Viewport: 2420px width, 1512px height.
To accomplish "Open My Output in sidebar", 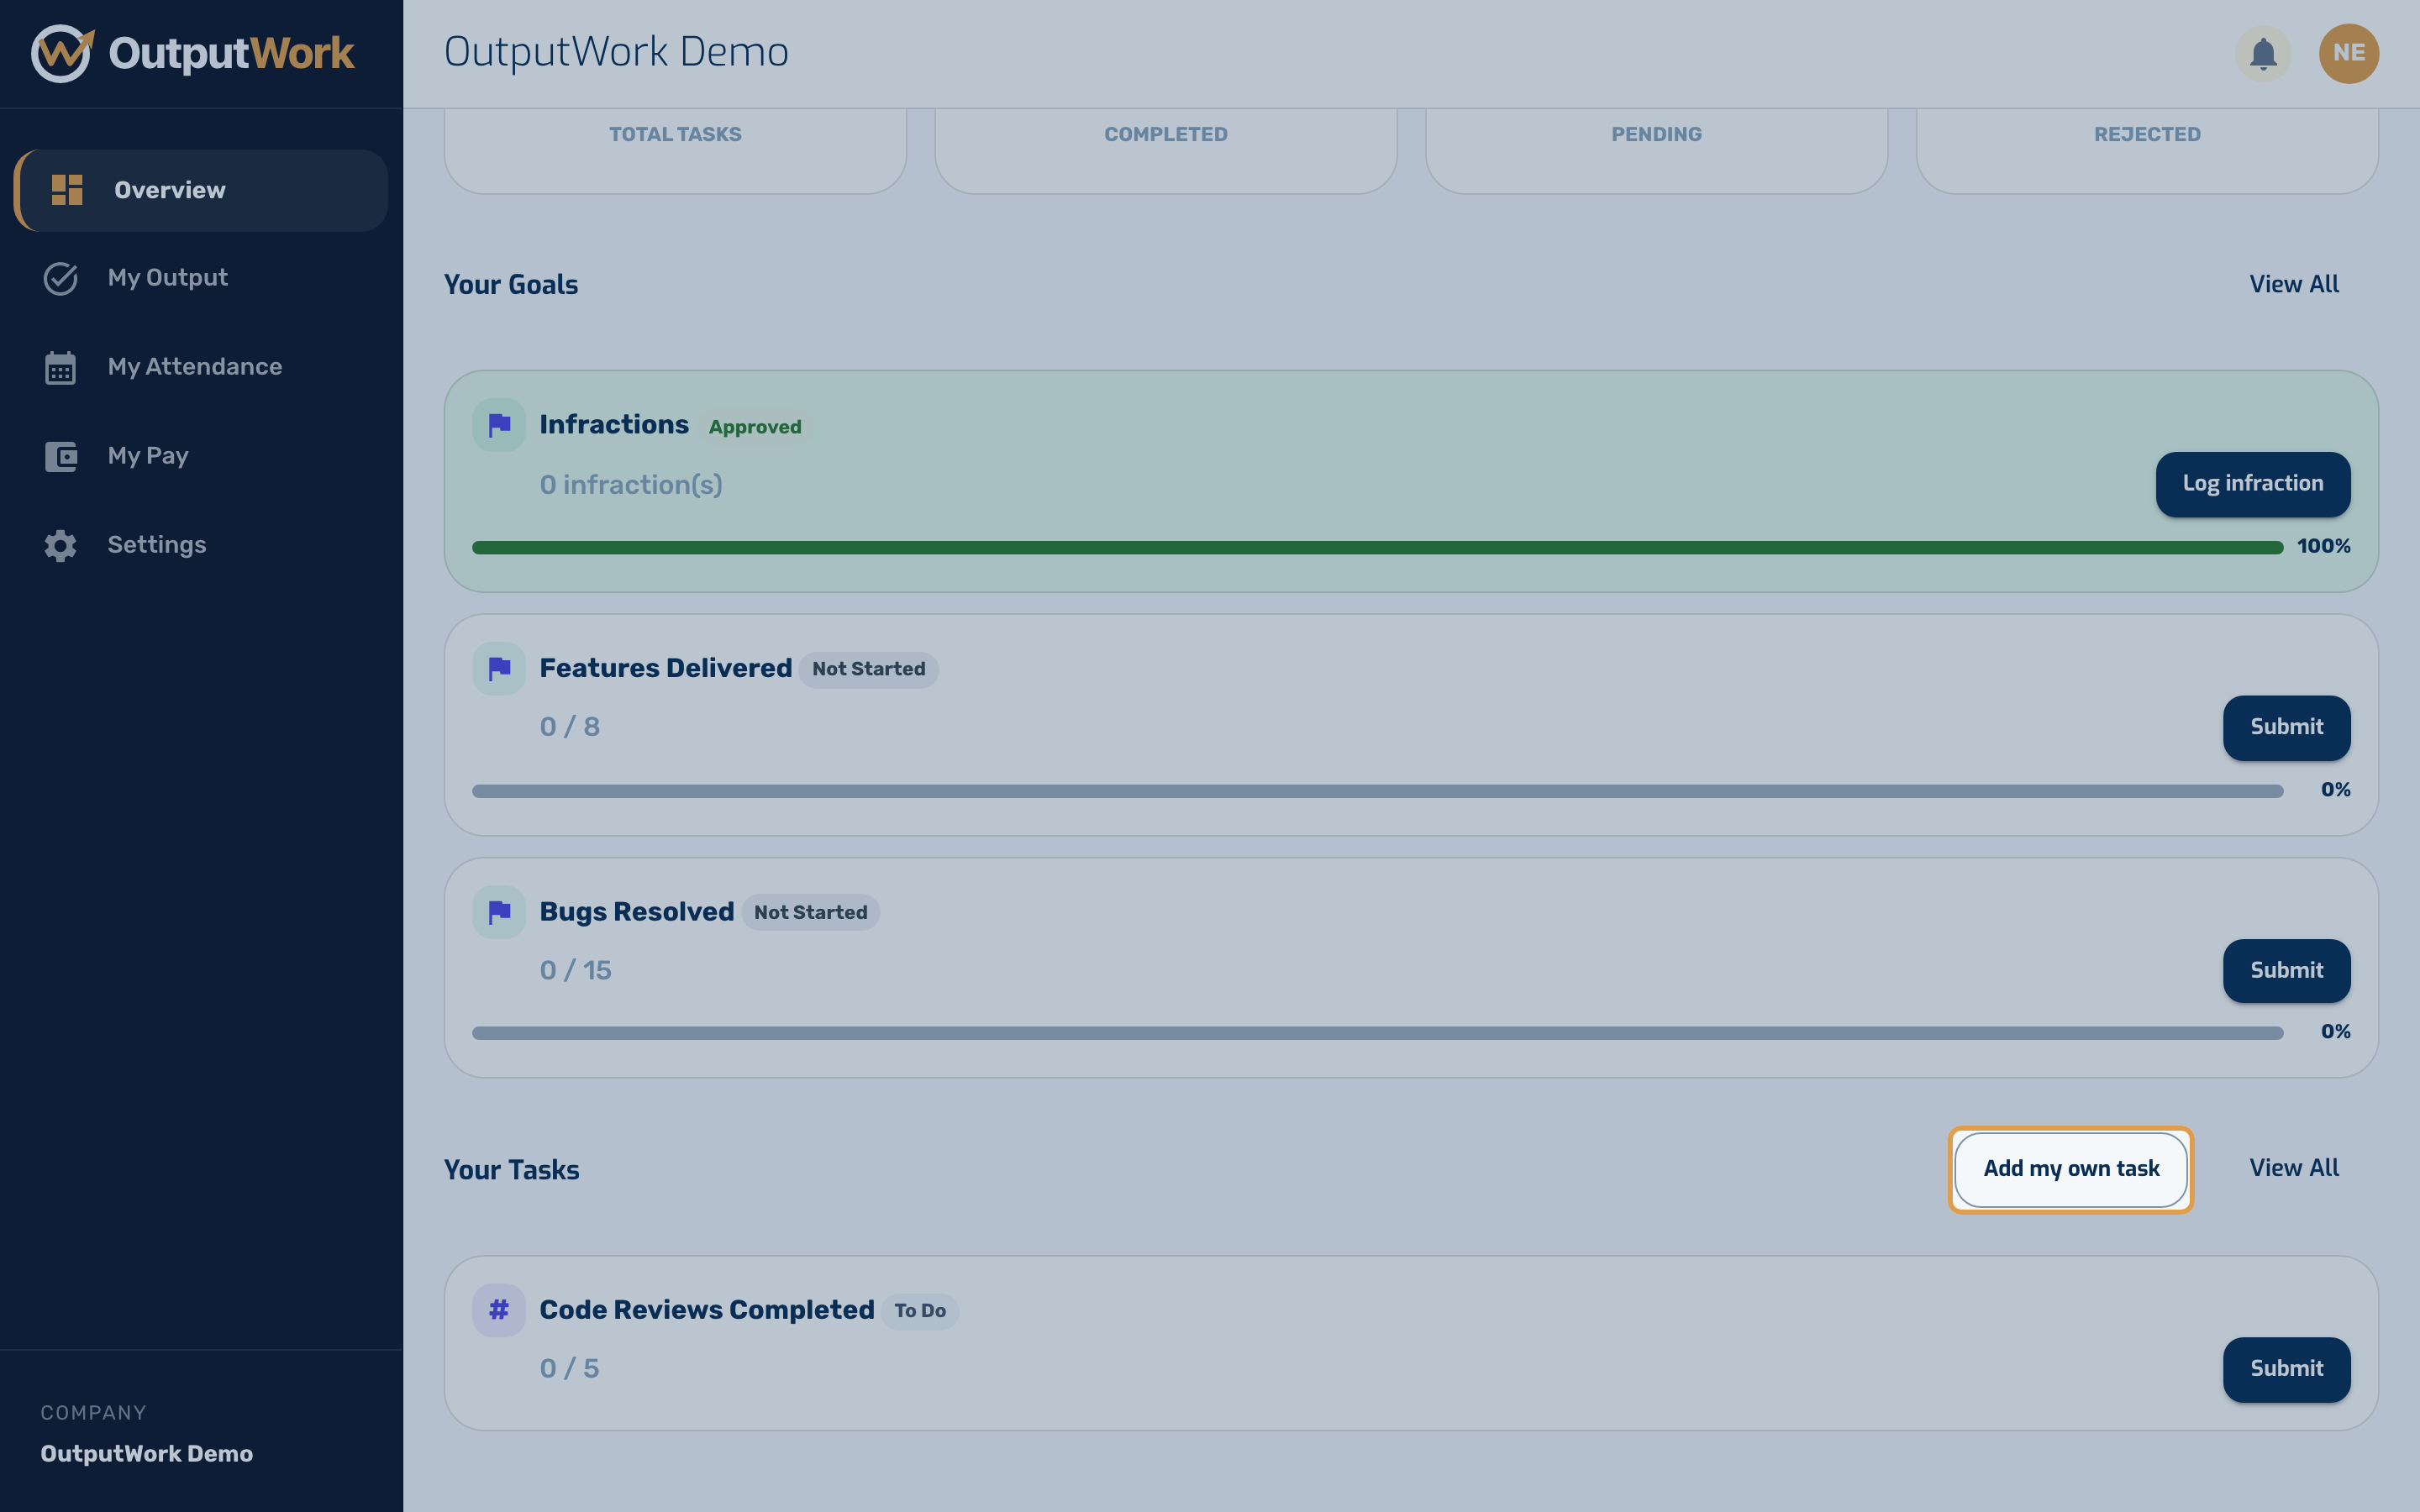I will pos(201,278).
